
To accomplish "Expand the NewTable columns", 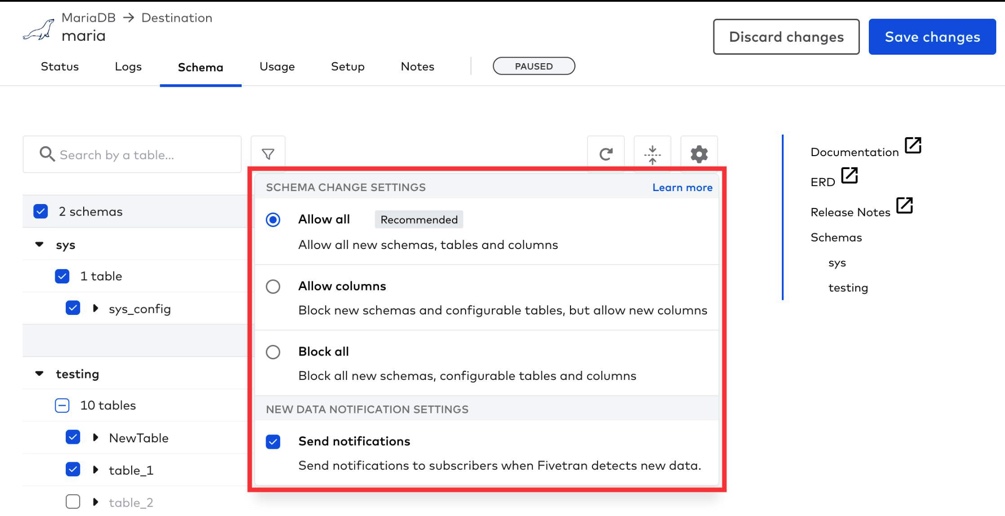I will coord(96,438).
